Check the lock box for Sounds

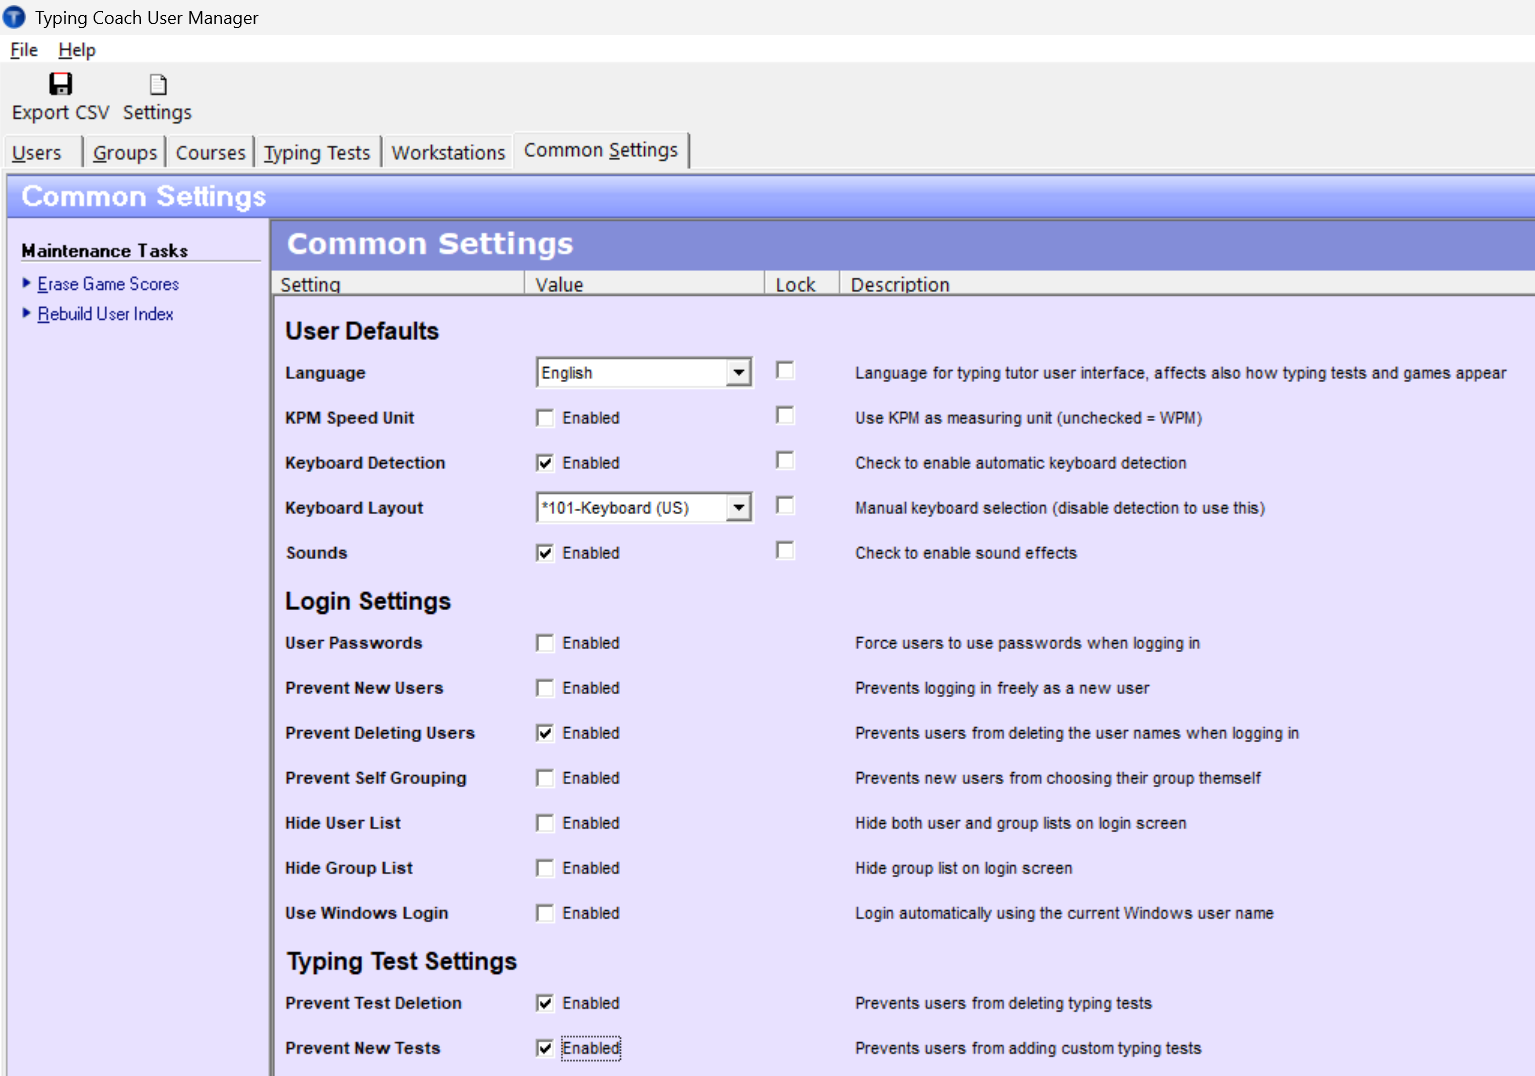pos(786,551)
